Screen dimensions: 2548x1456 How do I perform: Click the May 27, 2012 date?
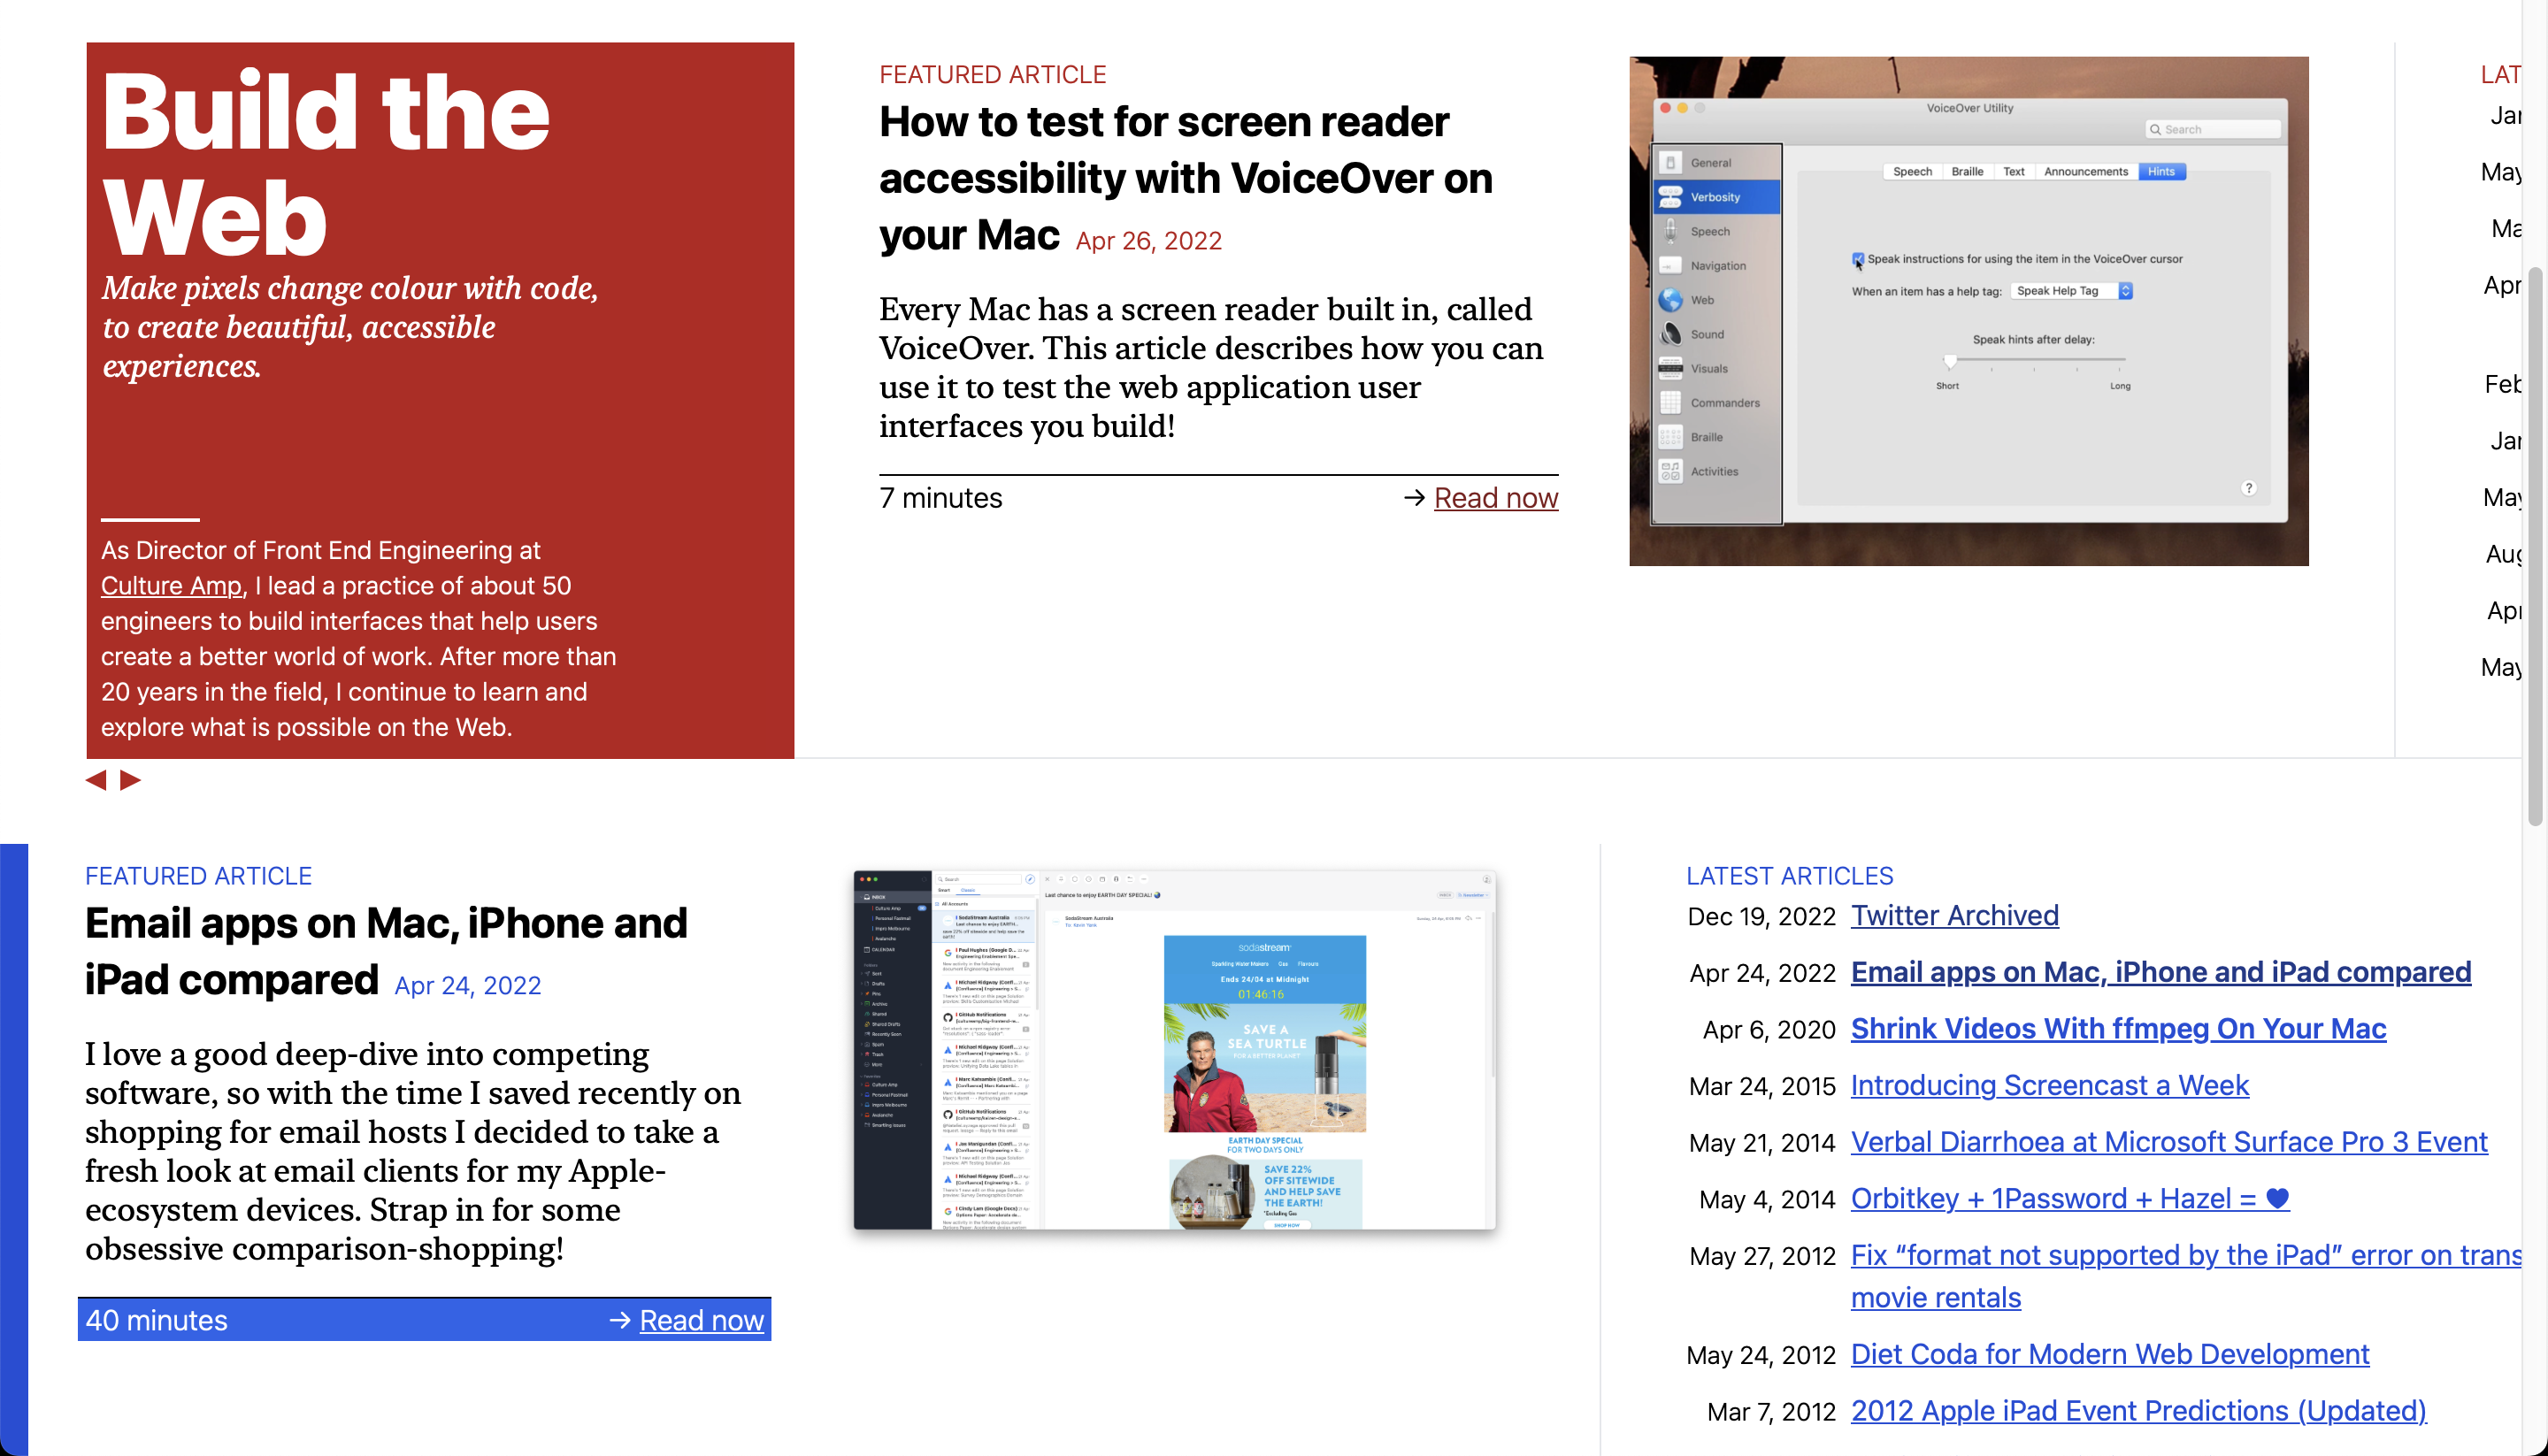point(1762,1257)
